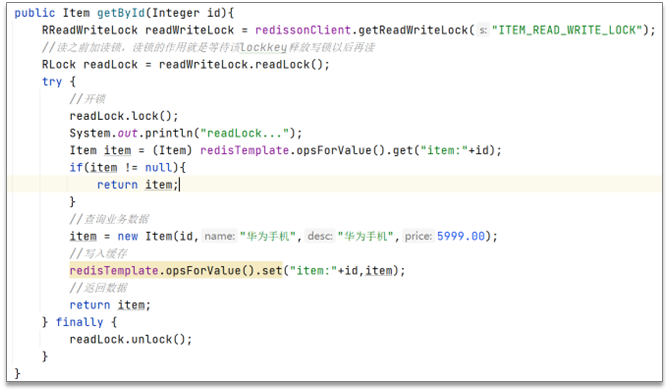Click the try keyword
The width and height of the screenshot is (669, 392).
tap(52, 82)
